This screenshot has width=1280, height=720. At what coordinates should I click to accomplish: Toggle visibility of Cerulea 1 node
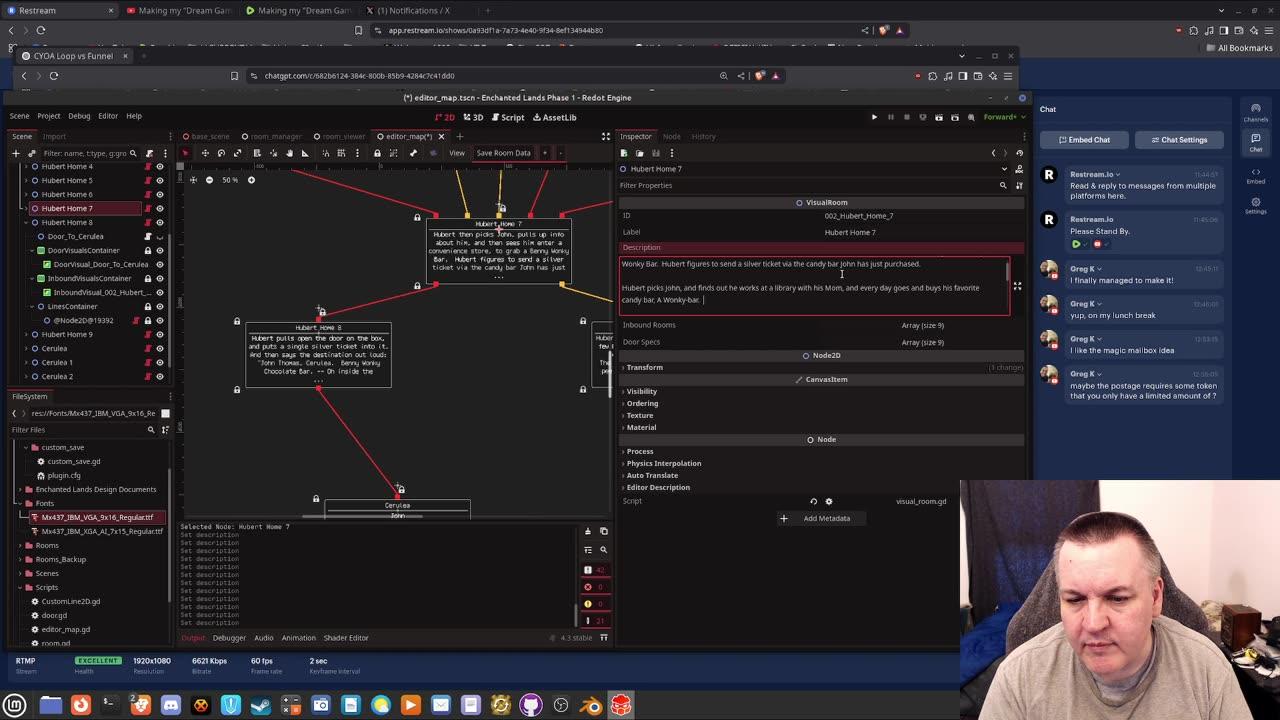160,362
